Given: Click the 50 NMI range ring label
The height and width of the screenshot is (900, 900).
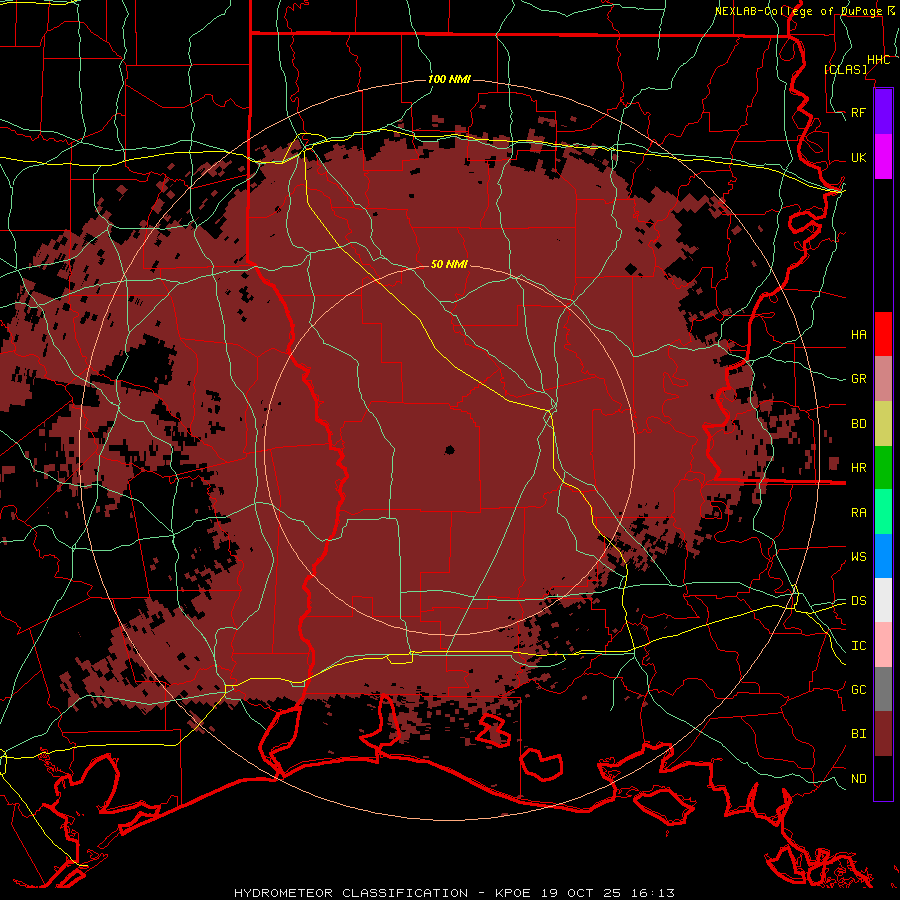Looking at the screenshot, I should coord(449,264).
